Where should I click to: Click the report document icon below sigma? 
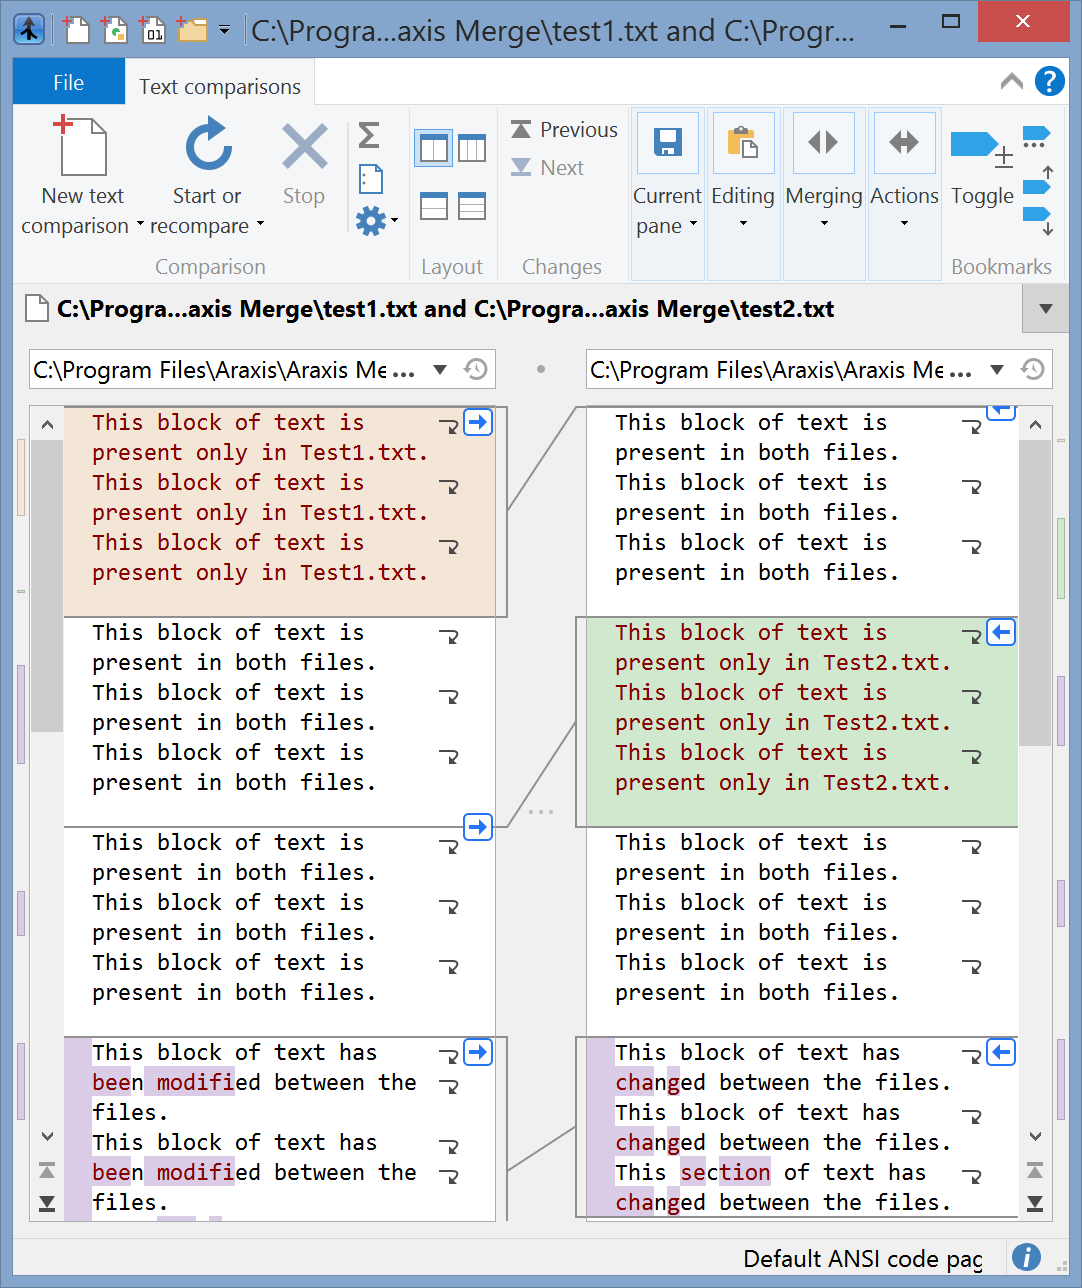370,178
